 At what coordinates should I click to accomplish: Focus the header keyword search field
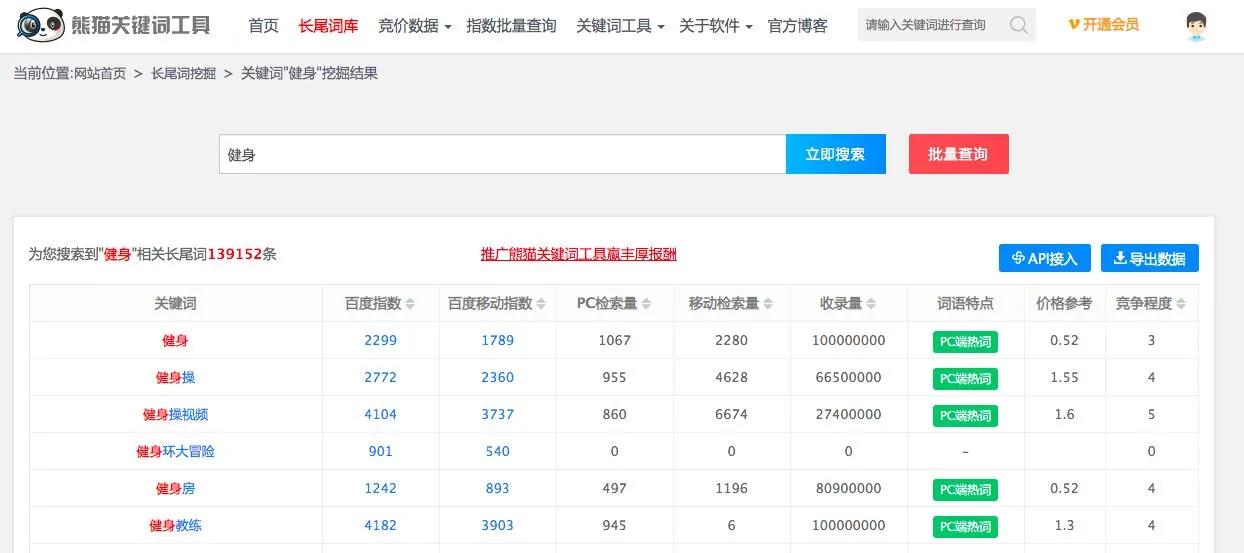tap(930, 25)
